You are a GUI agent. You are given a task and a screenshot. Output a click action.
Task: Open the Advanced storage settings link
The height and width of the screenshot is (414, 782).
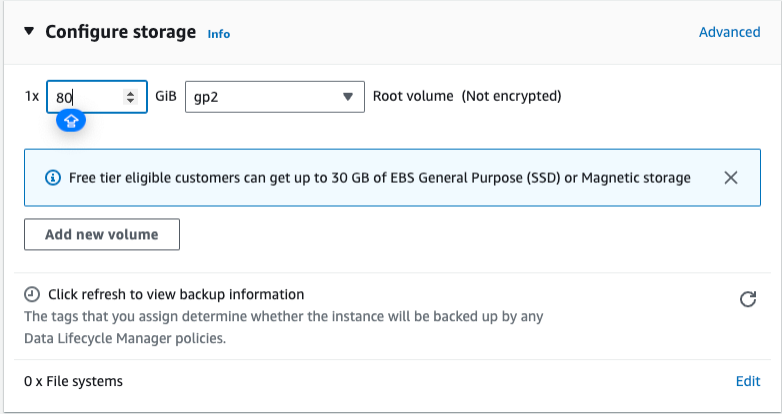click(x=729, y=32)
